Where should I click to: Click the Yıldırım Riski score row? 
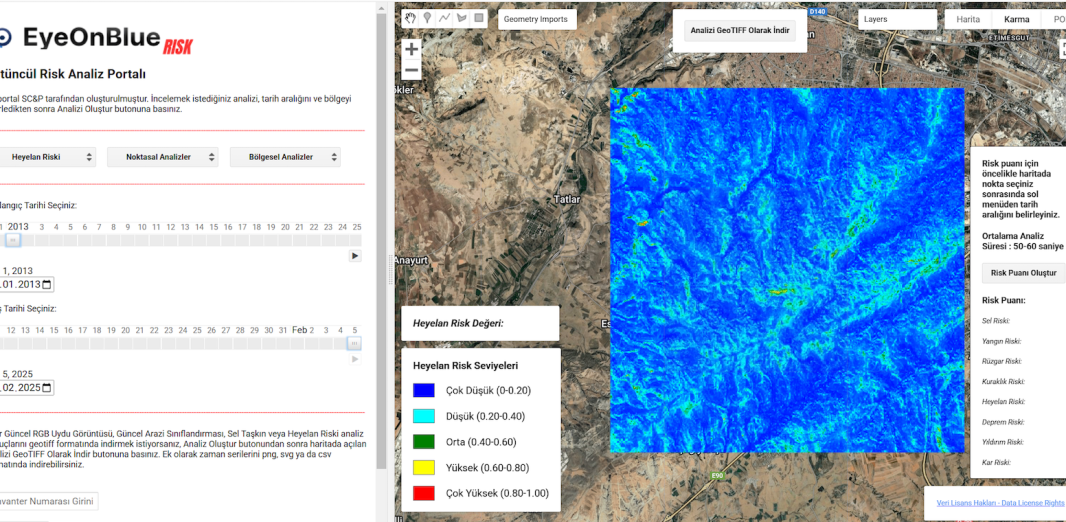(x=1003, y=442)
